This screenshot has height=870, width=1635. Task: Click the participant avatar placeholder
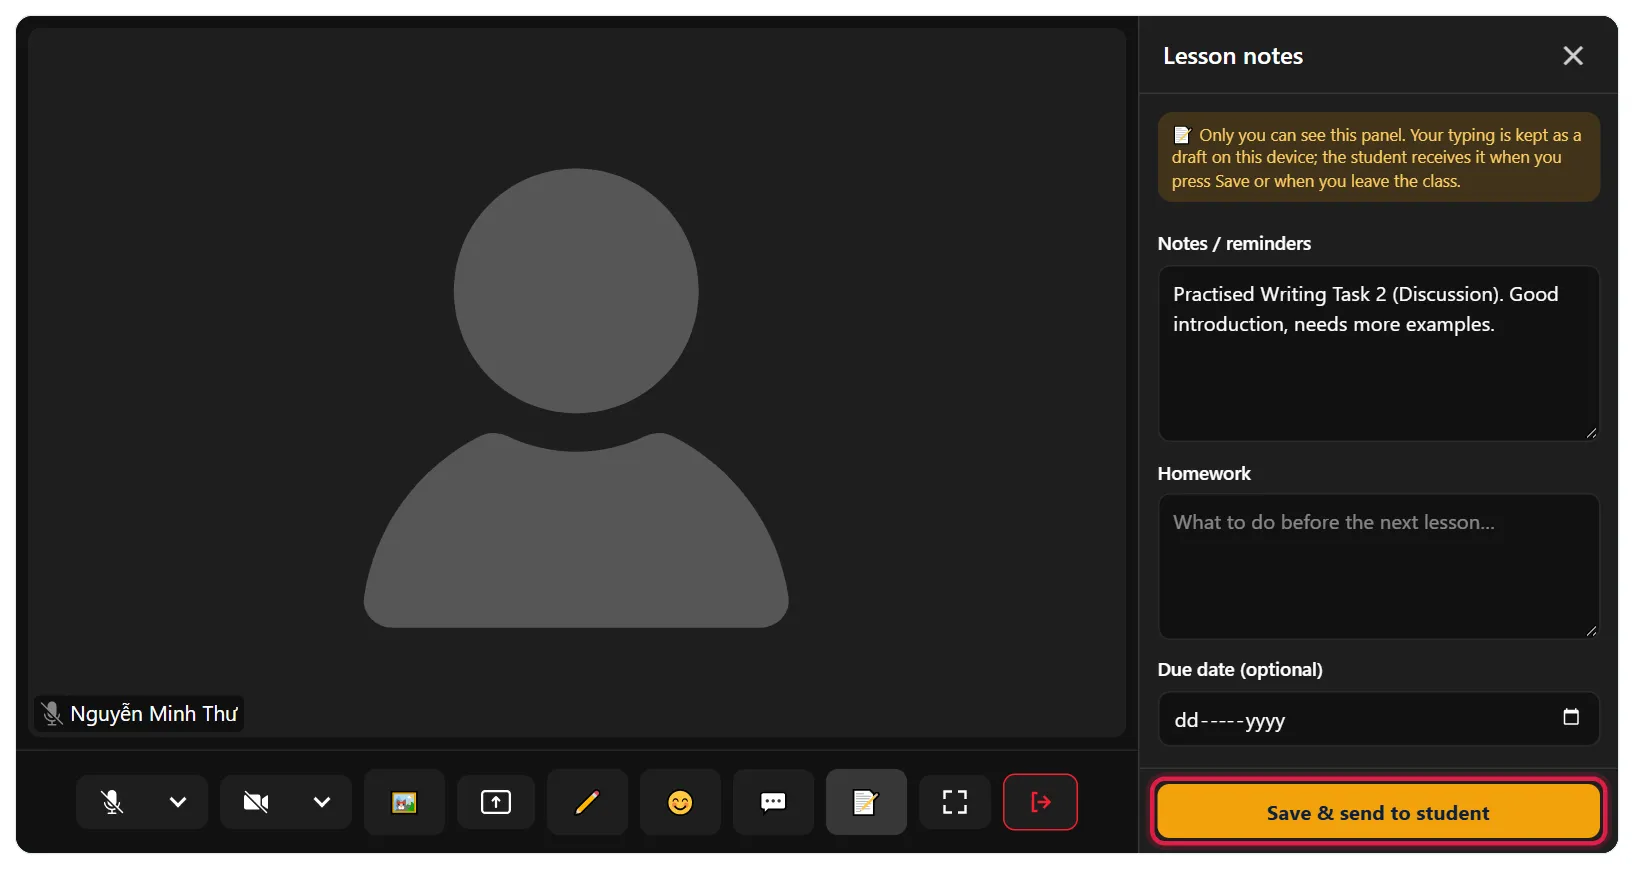pos(576,398)
